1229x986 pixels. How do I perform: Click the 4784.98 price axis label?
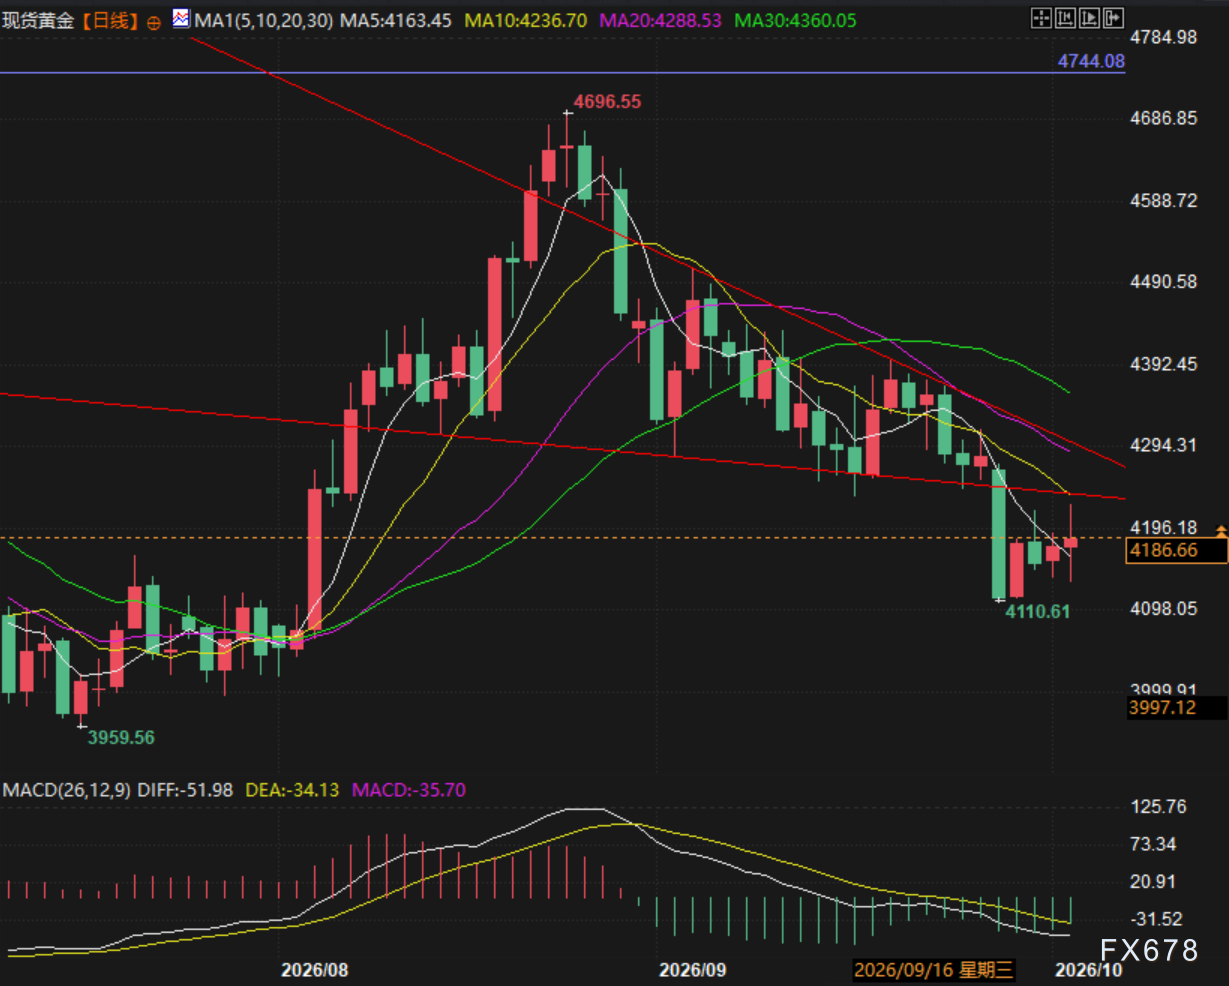click(1163, 38)
